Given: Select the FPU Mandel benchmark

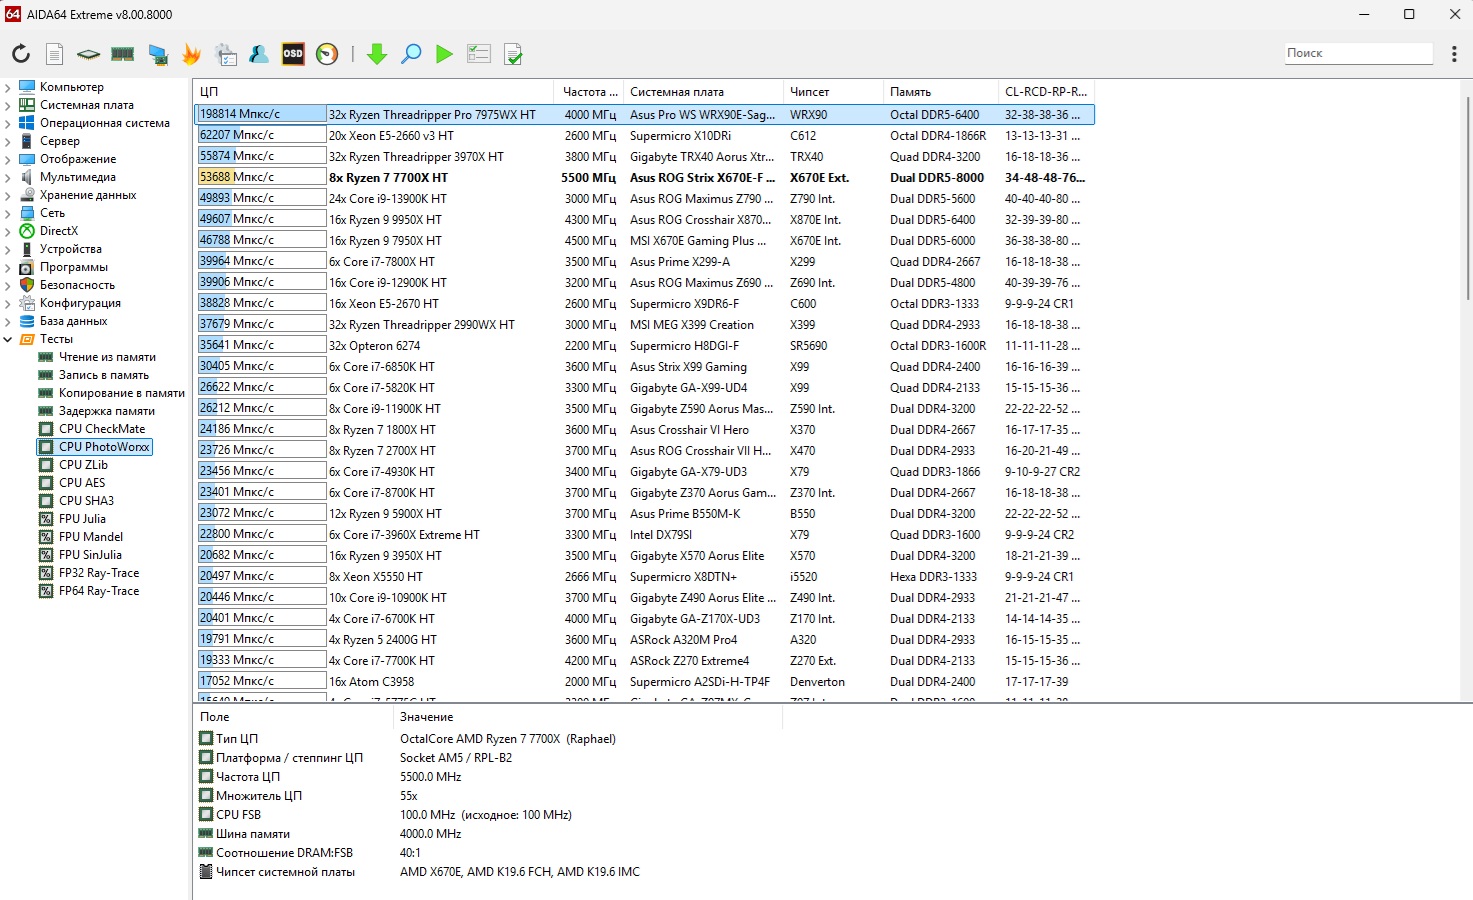Looking at the screenshot, I should click(x=90, y=537).
